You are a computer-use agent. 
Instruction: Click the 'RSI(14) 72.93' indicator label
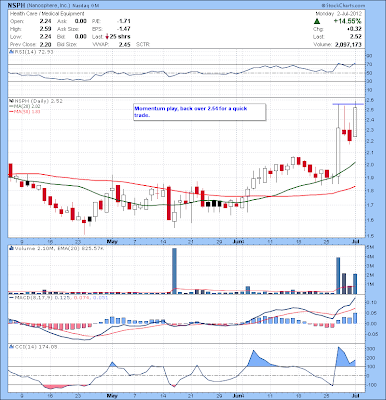tap(33, 52)
